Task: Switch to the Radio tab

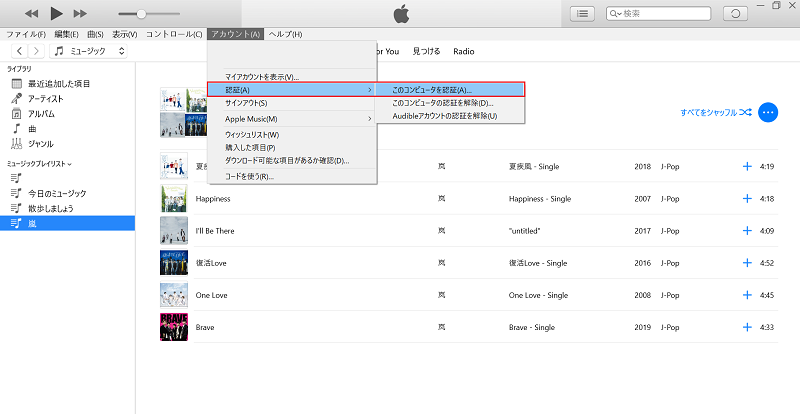Action: click(464, 52)
